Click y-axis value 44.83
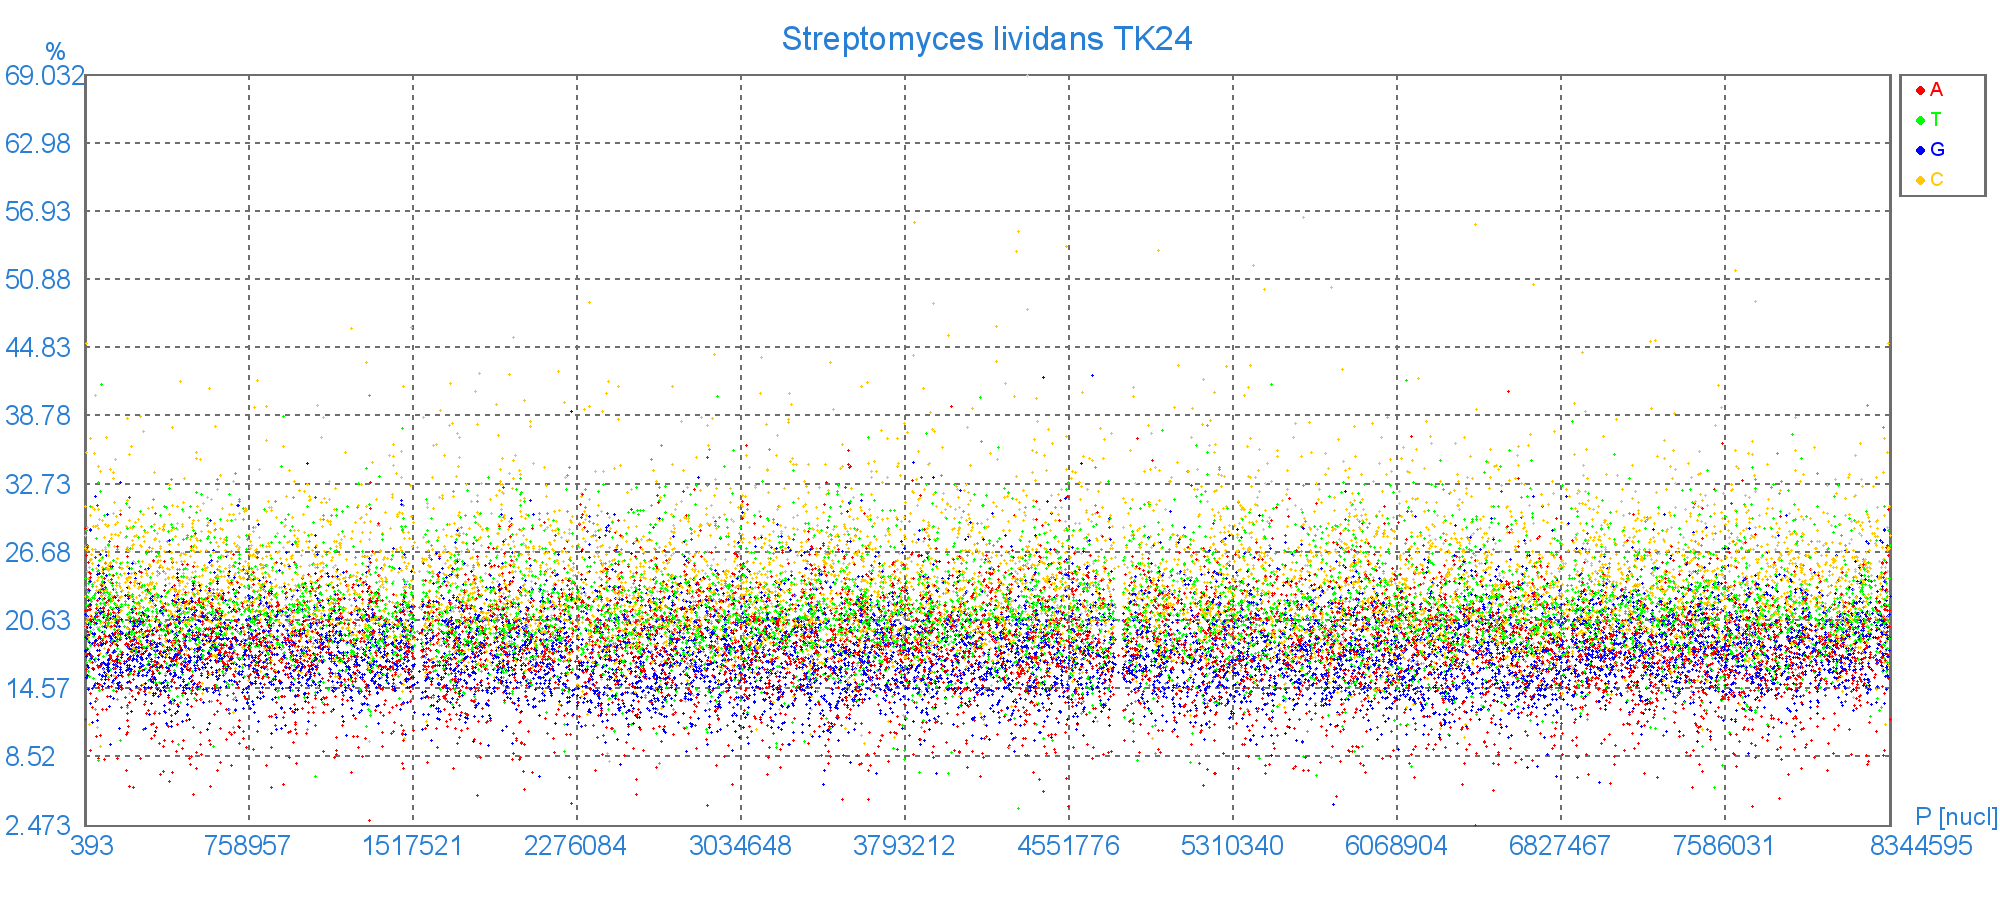This screenshot has height=900, width=2000. (38, 347)
